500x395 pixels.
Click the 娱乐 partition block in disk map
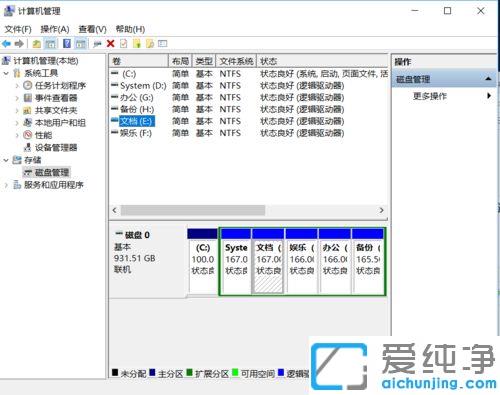302,262
